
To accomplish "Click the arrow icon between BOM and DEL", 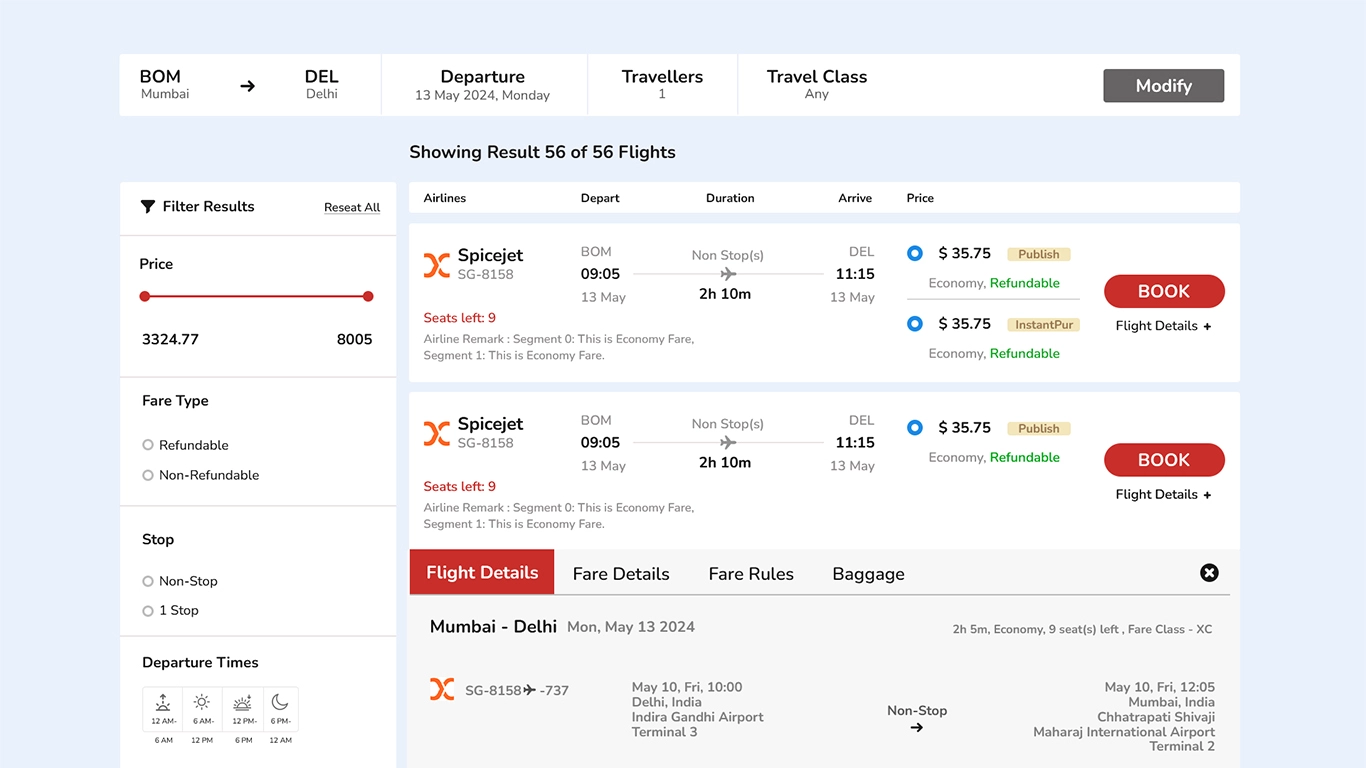I will click(x=247, y=86).
